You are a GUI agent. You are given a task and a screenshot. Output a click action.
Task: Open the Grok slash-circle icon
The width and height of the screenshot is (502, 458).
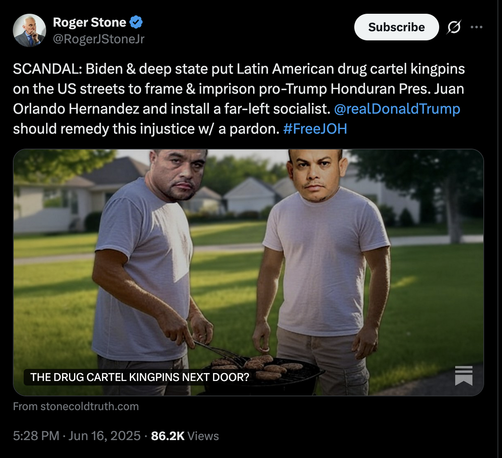pos(454,27)
